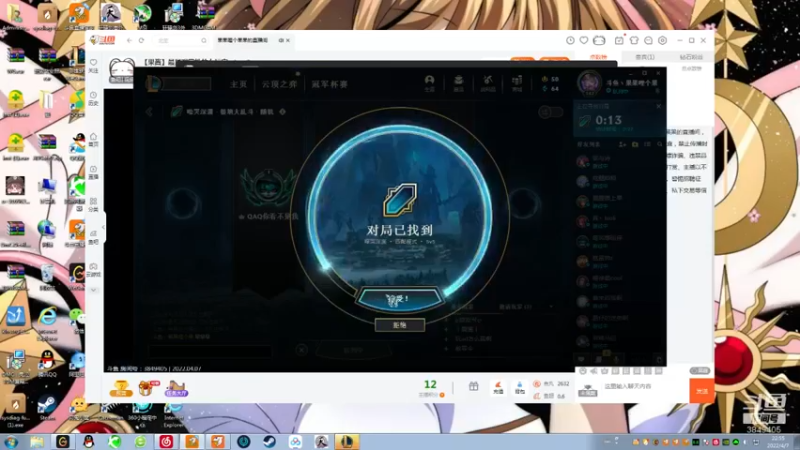Click the 0:13 queue timer

point(608,120)
